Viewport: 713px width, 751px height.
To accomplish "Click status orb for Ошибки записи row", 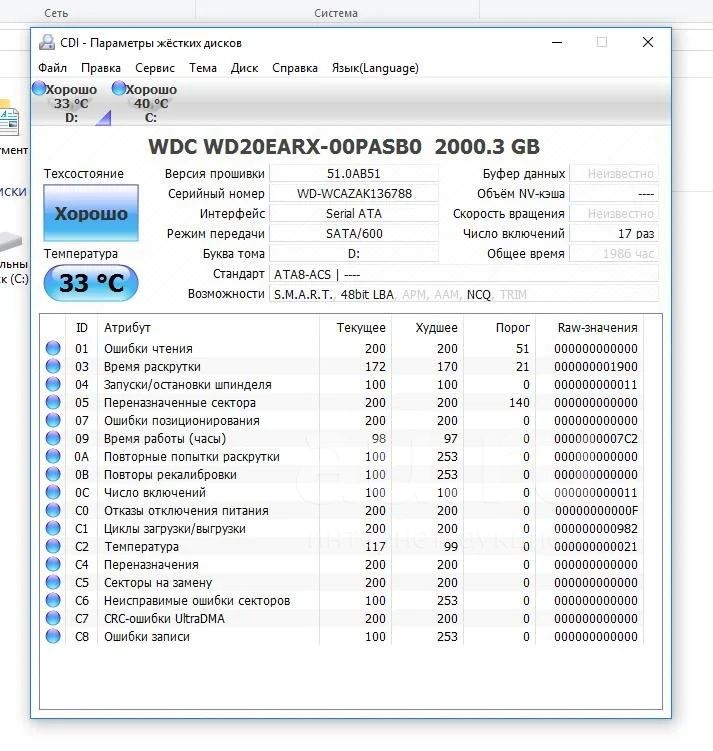I will pos(53,637).
